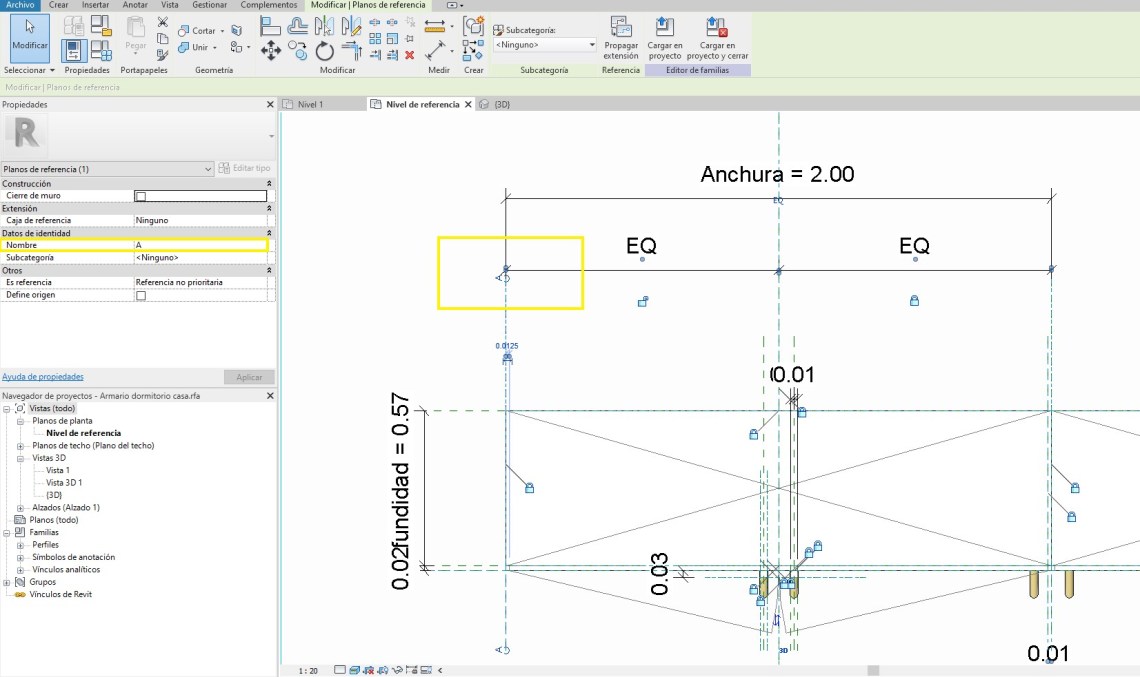Click the Aplicar button

(249, 377)
